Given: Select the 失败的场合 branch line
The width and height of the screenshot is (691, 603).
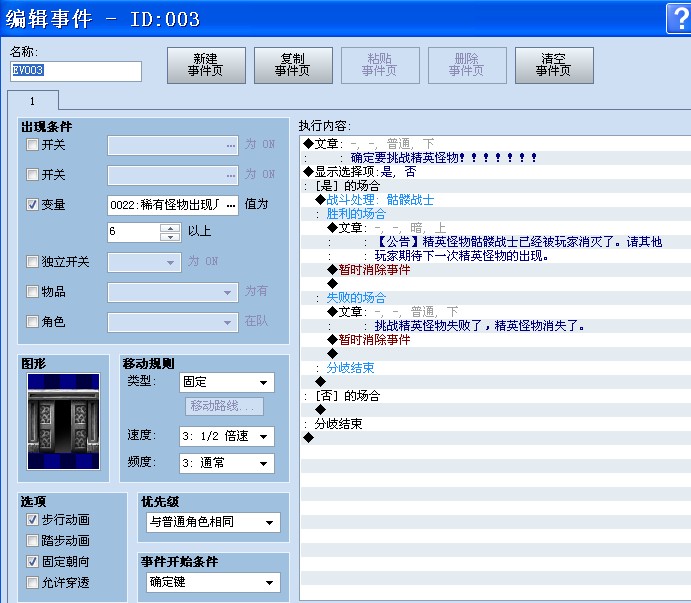Looking at the screenshot, I should tap(356, 298).
